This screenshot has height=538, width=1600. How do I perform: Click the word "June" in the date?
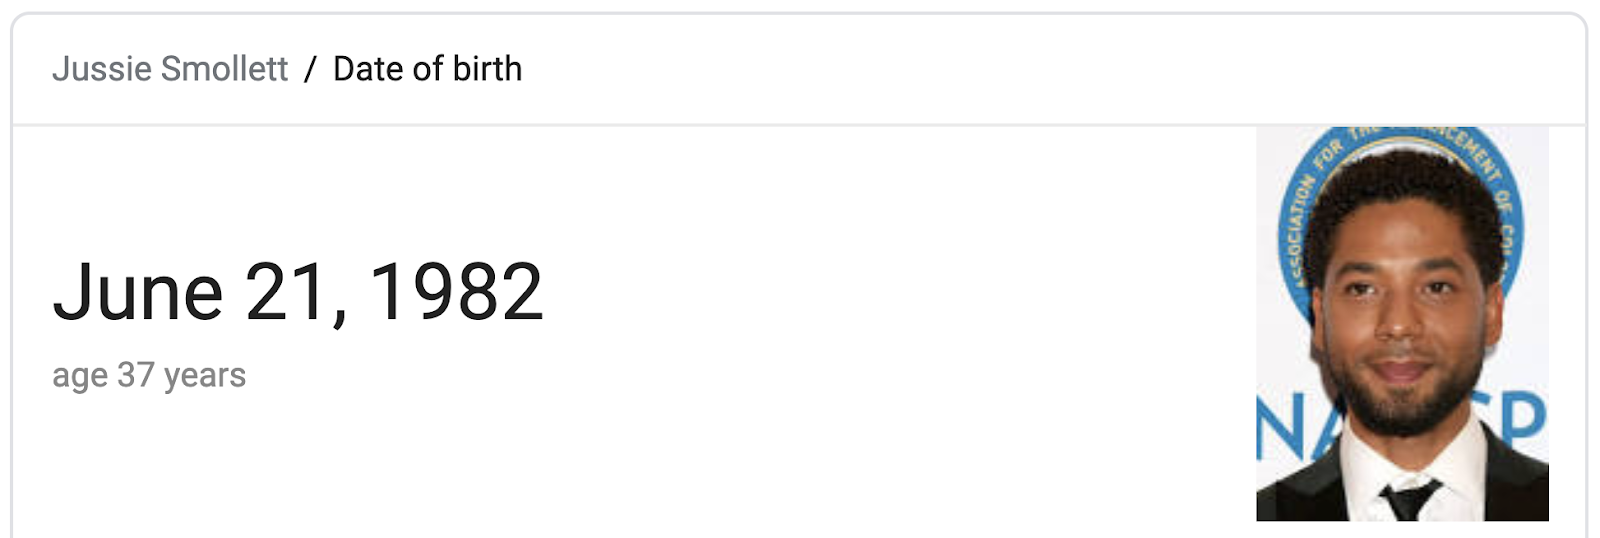pyautogui.click(x=138, y=292)
